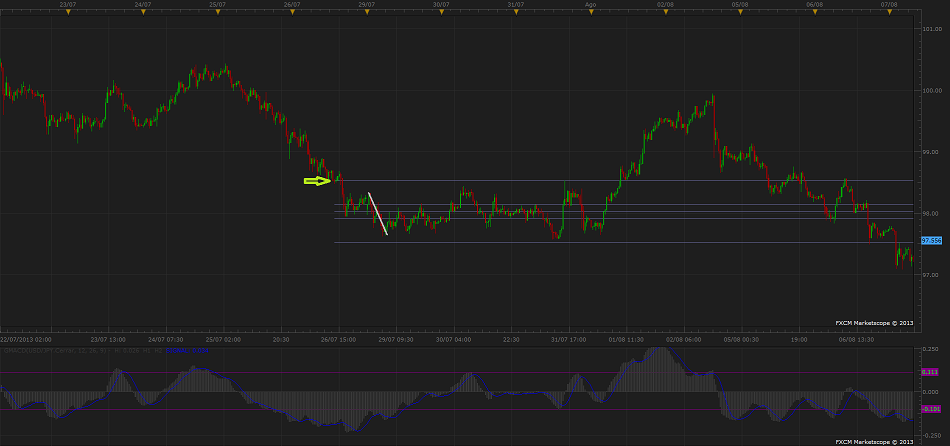Select the -0.101 lower indicator level label
The width and height of the screenshot is (950, 446).
point(930,409)
